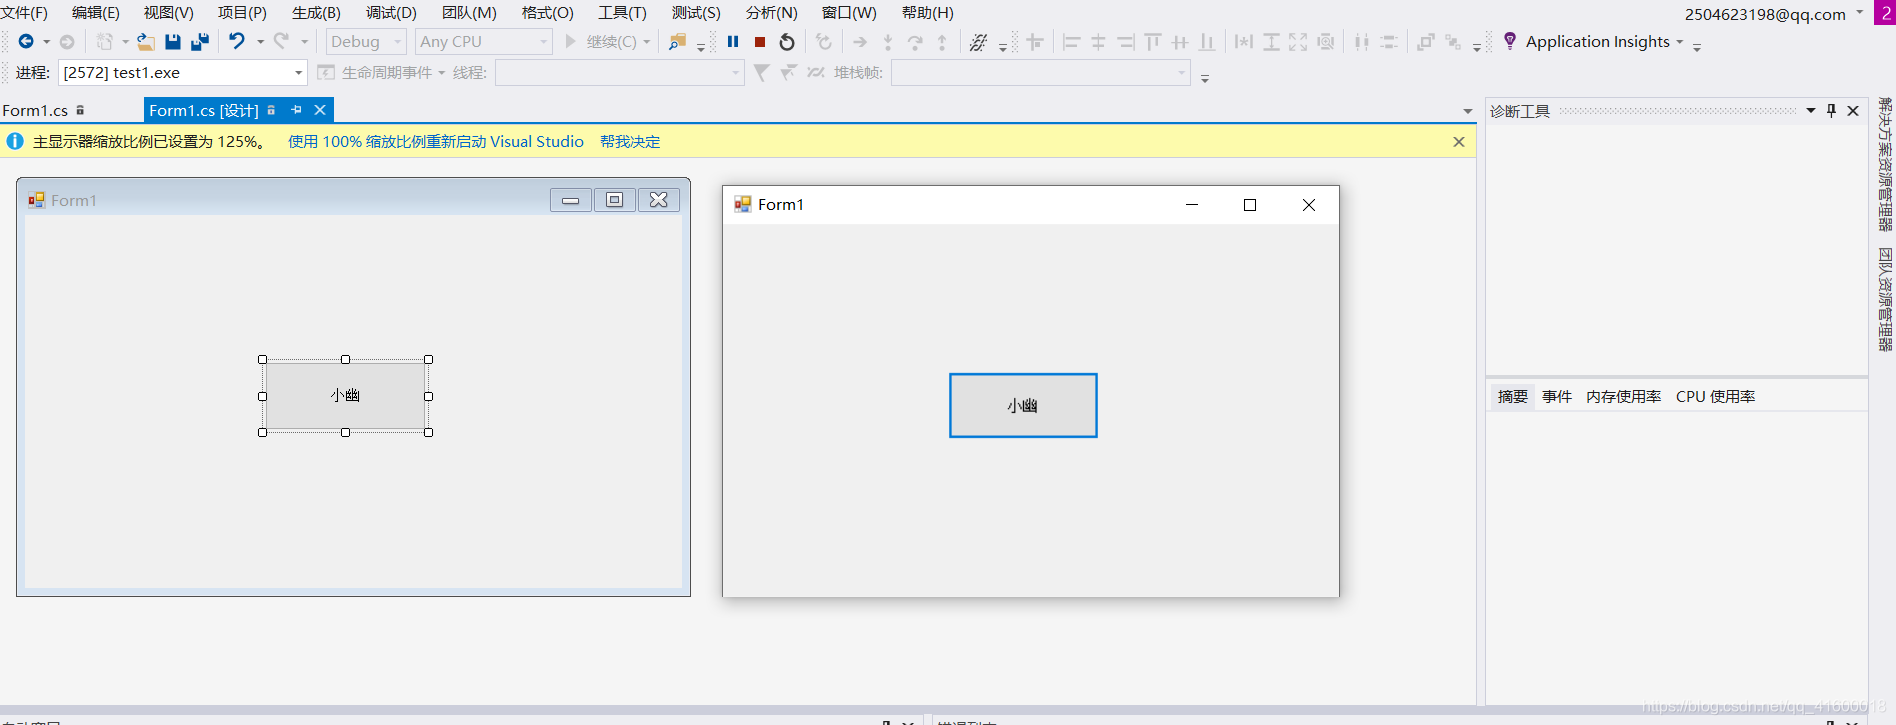This screenshot has height=725, width=1896.
Task: Expand the Application Insights dropdown arrow
Action: 1680,42
